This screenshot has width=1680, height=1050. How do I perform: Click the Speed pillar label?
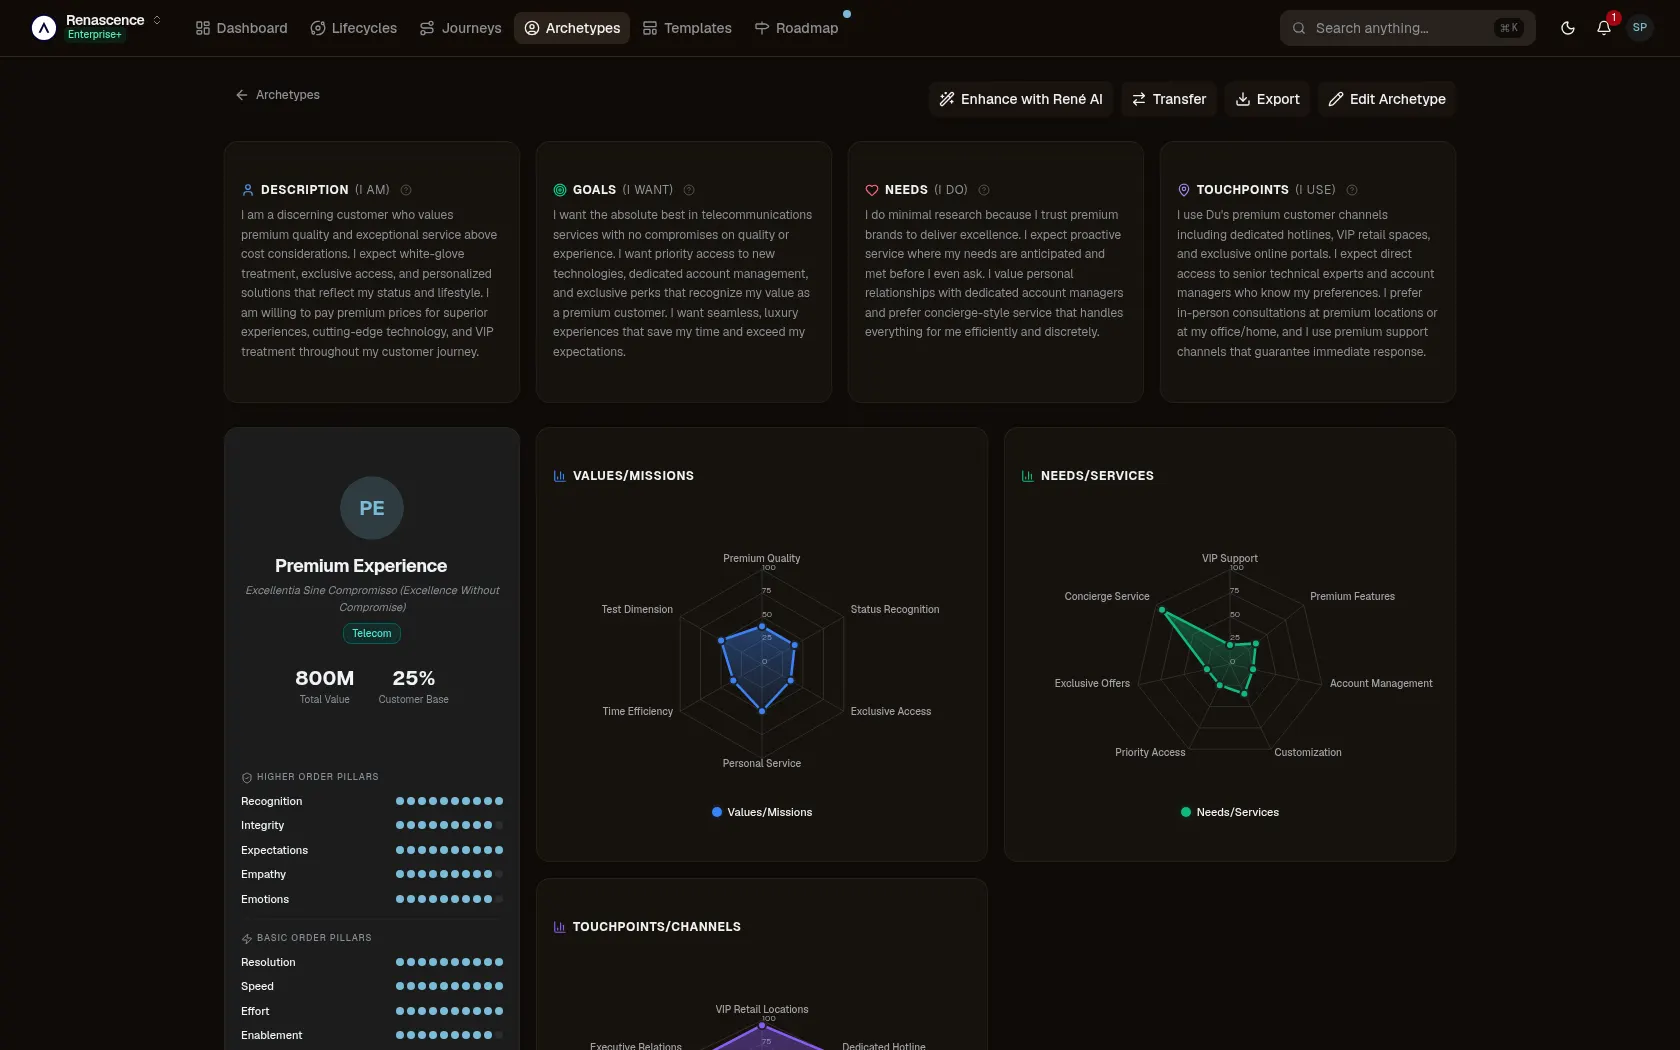click(257, 986)
